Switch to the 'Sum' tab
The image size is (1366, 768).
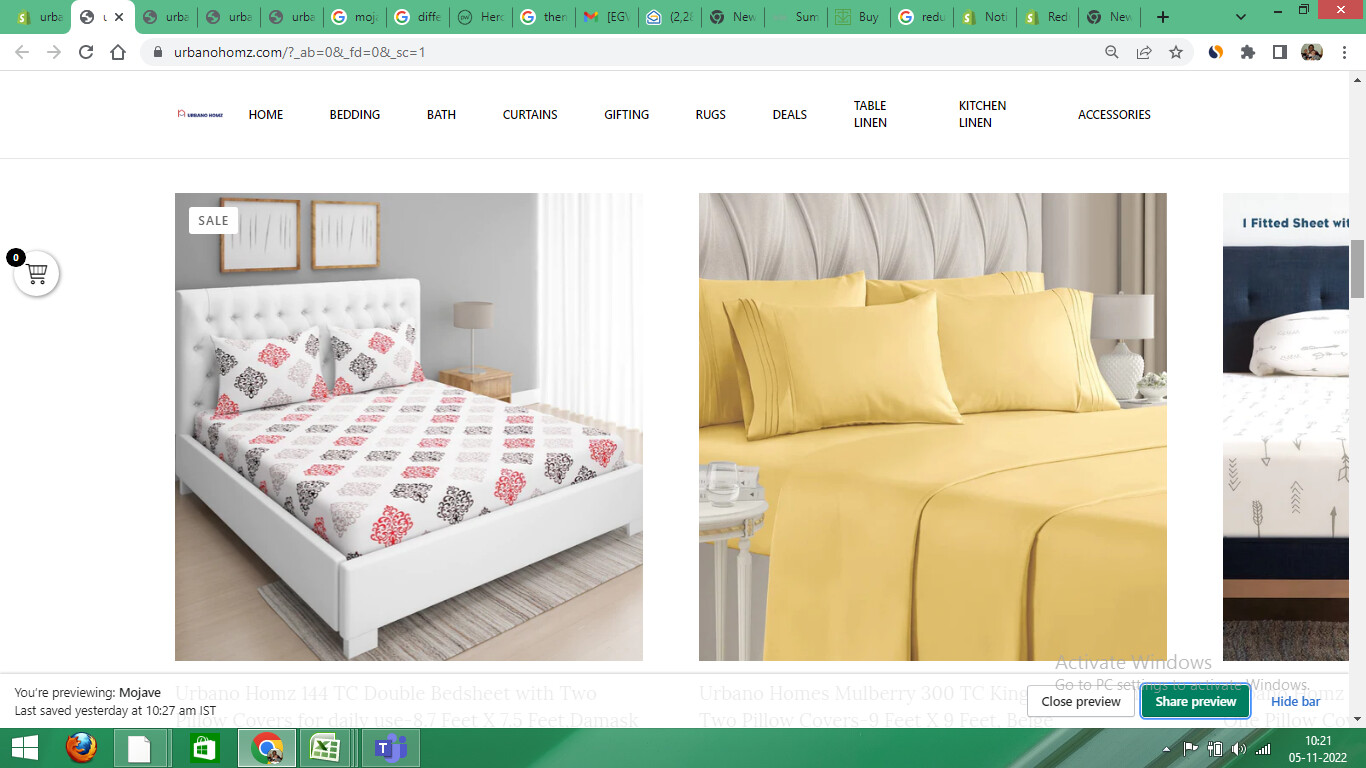pos(794,17)
